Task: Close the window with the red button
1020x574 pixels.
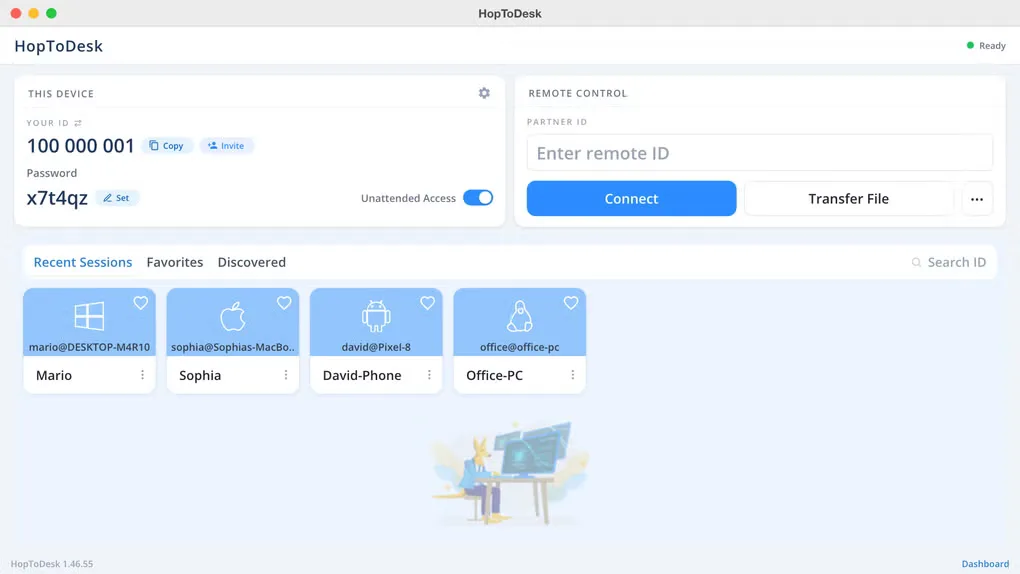Action: pos(16,13)
